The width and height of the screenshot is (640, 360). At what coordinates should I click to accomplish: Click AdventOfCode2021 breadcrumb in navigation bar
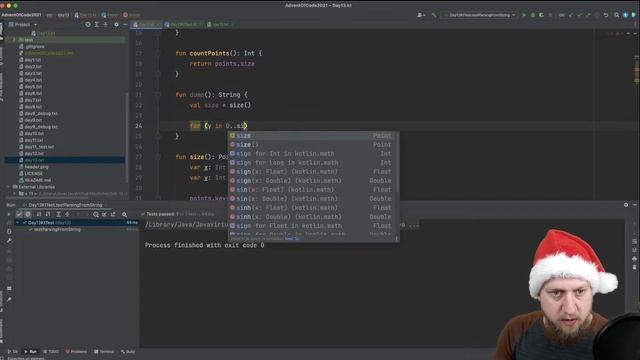[21, 15]
